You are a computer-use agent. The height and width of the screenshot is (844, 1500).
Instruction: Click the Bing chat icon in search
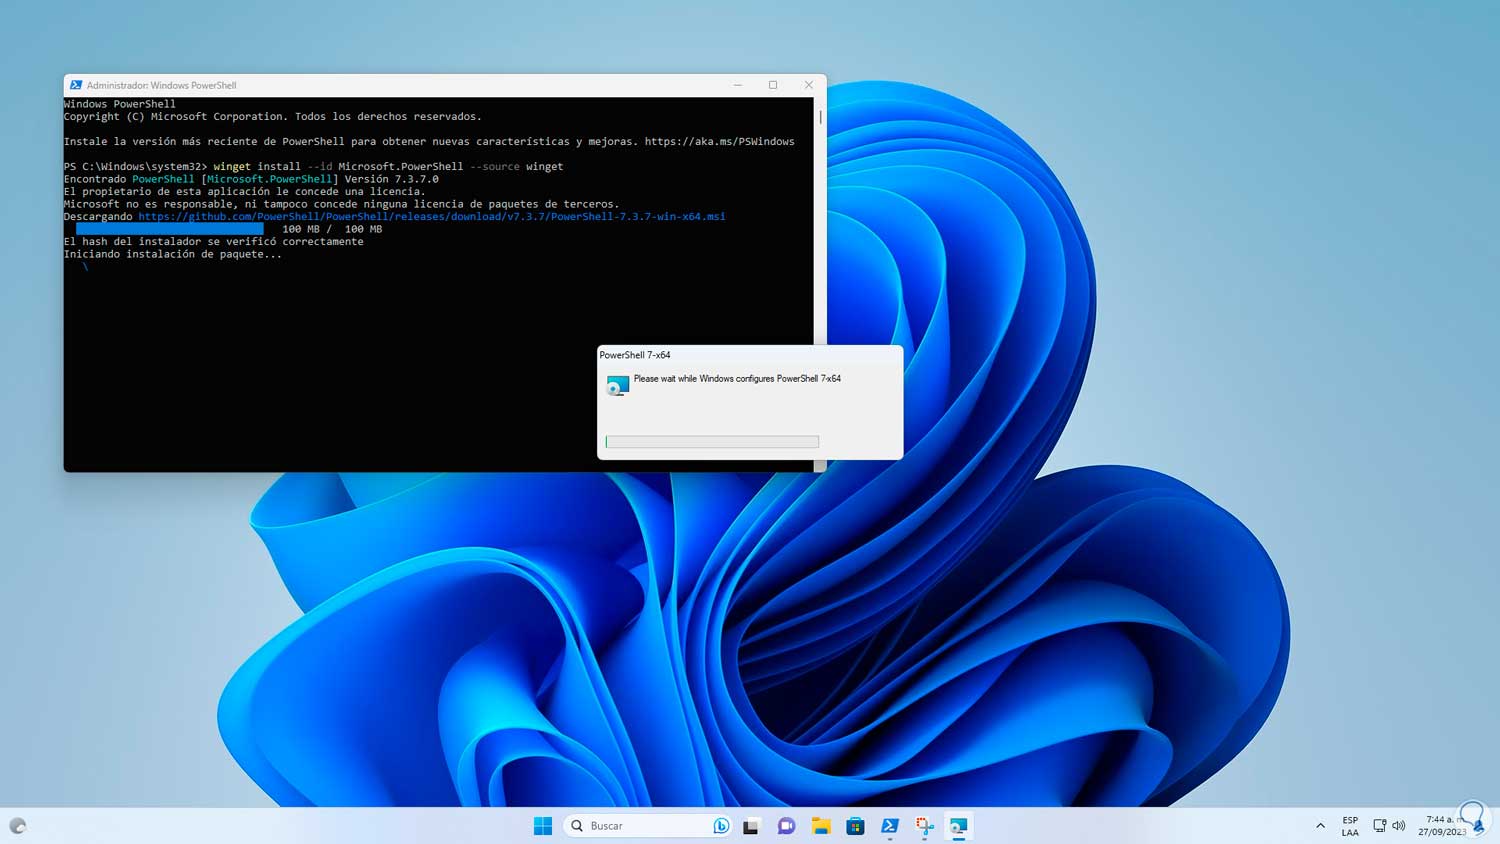(x=721, y=826)
